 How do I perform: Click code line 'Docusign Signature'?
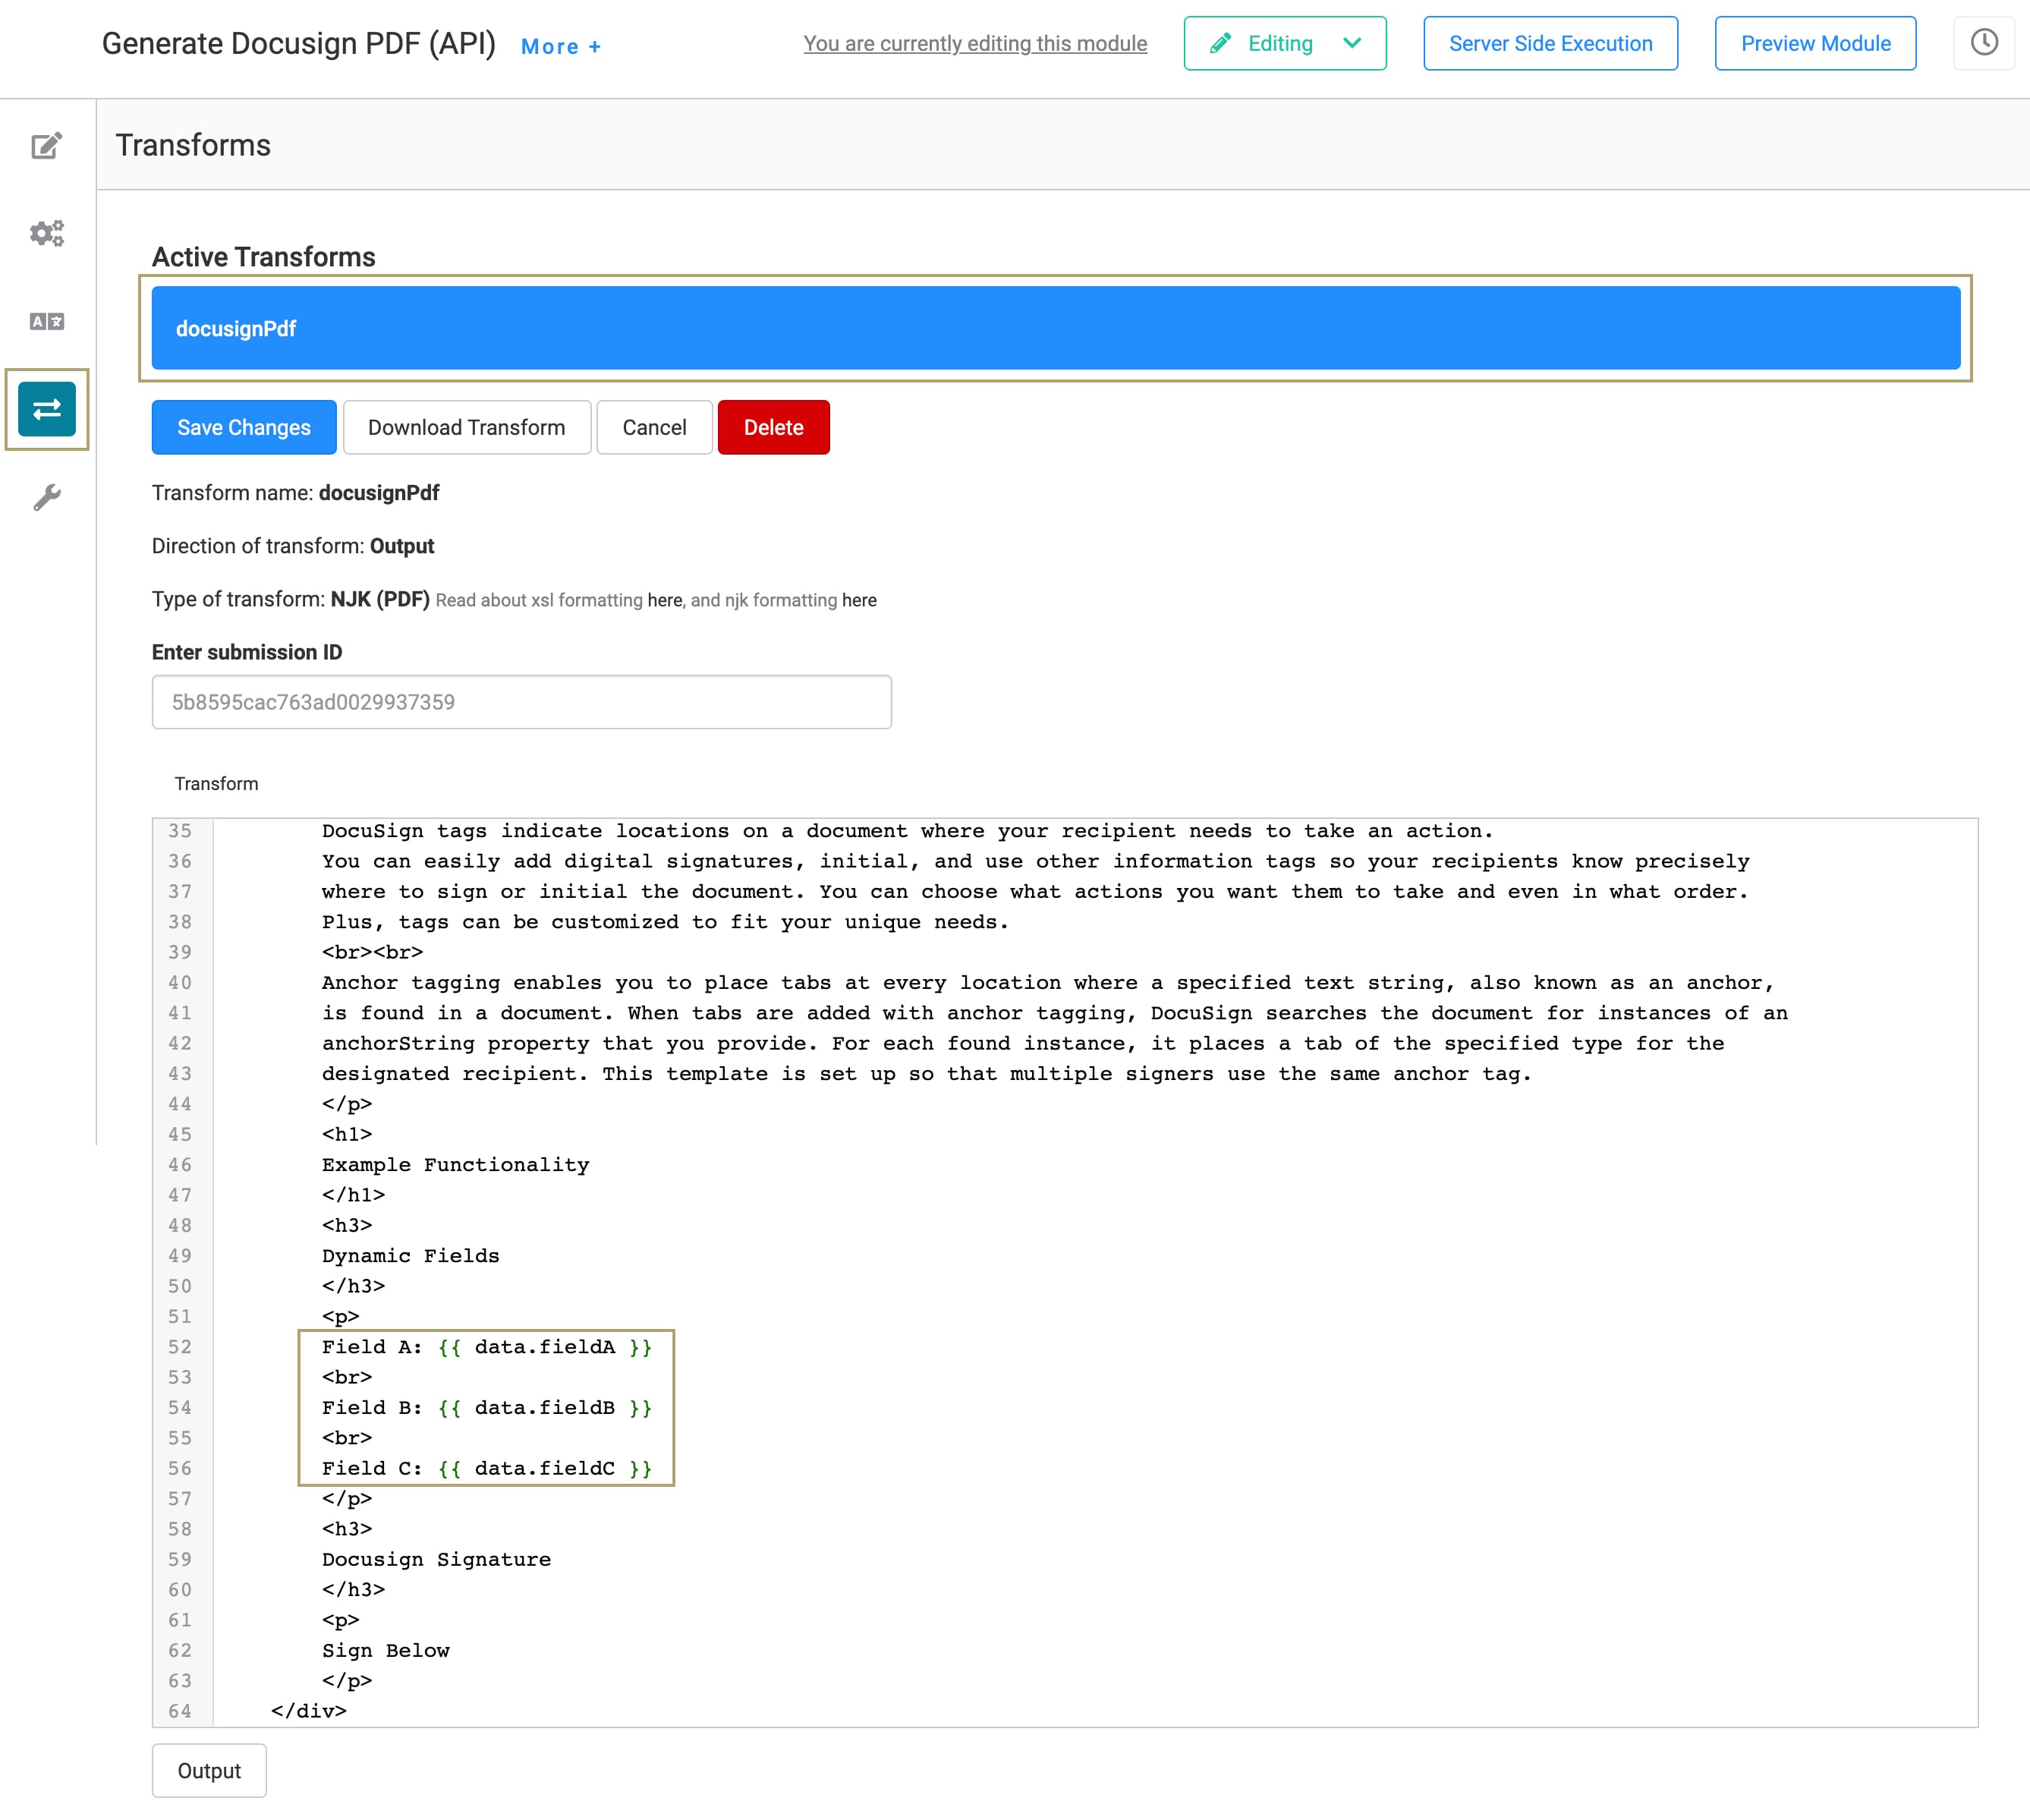point(436,1559)
